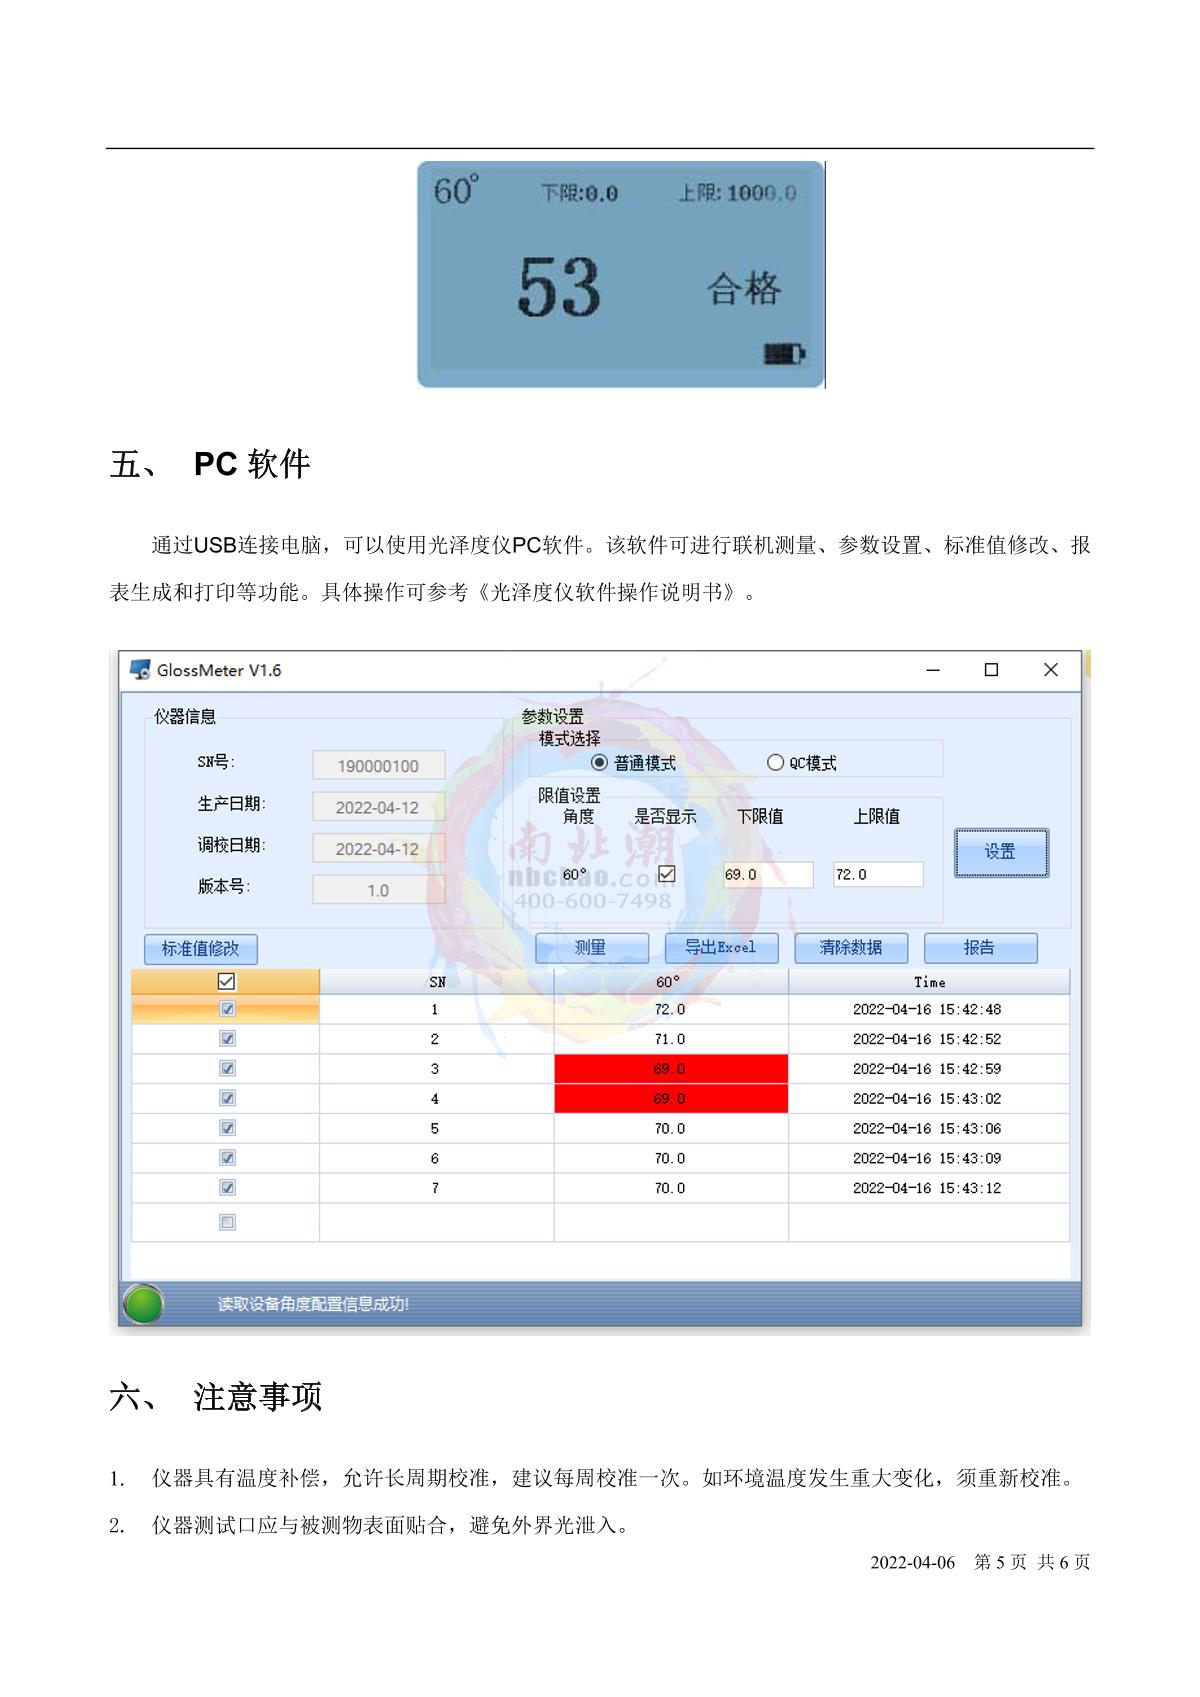Select QC模式 radio button
The width and height of the screenshot is (1200, 1697).
tap(775, 763)
